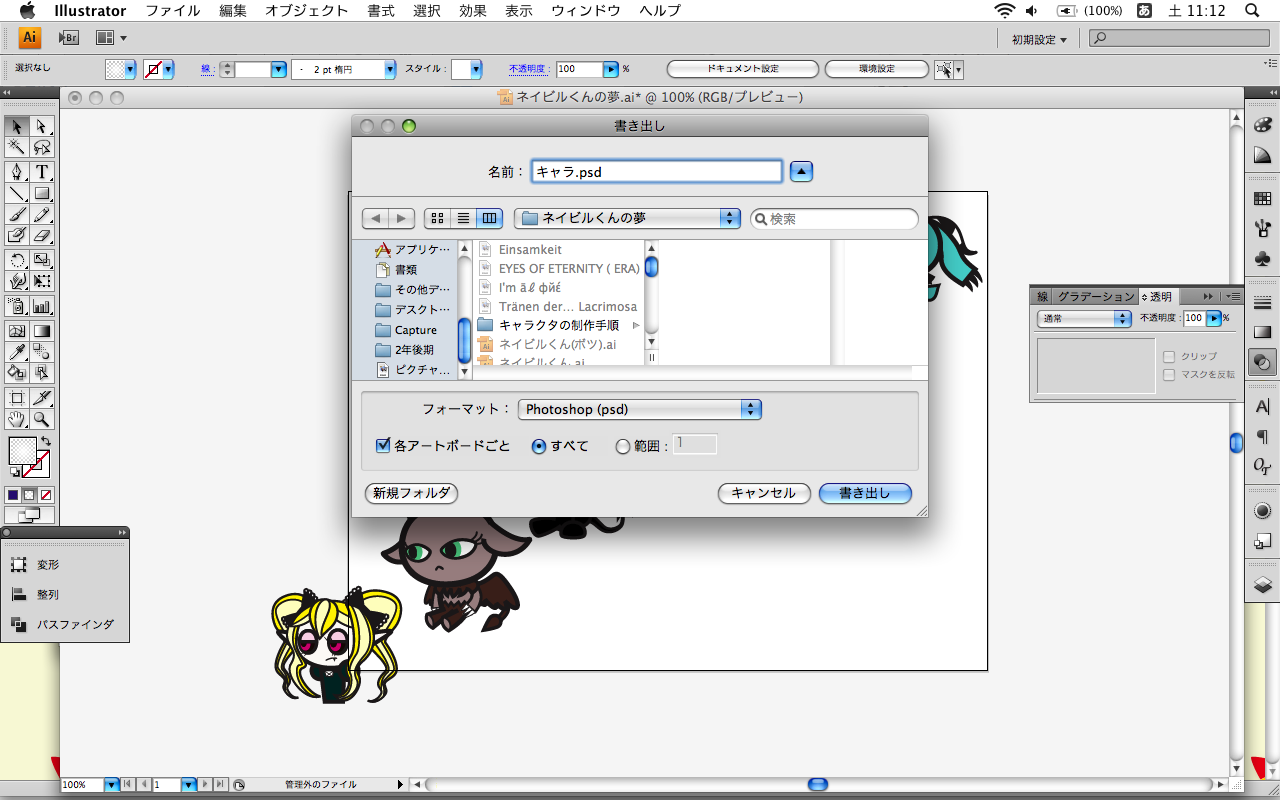
Task: Set paint mode to None in toolbox
Action: (46, 495)
